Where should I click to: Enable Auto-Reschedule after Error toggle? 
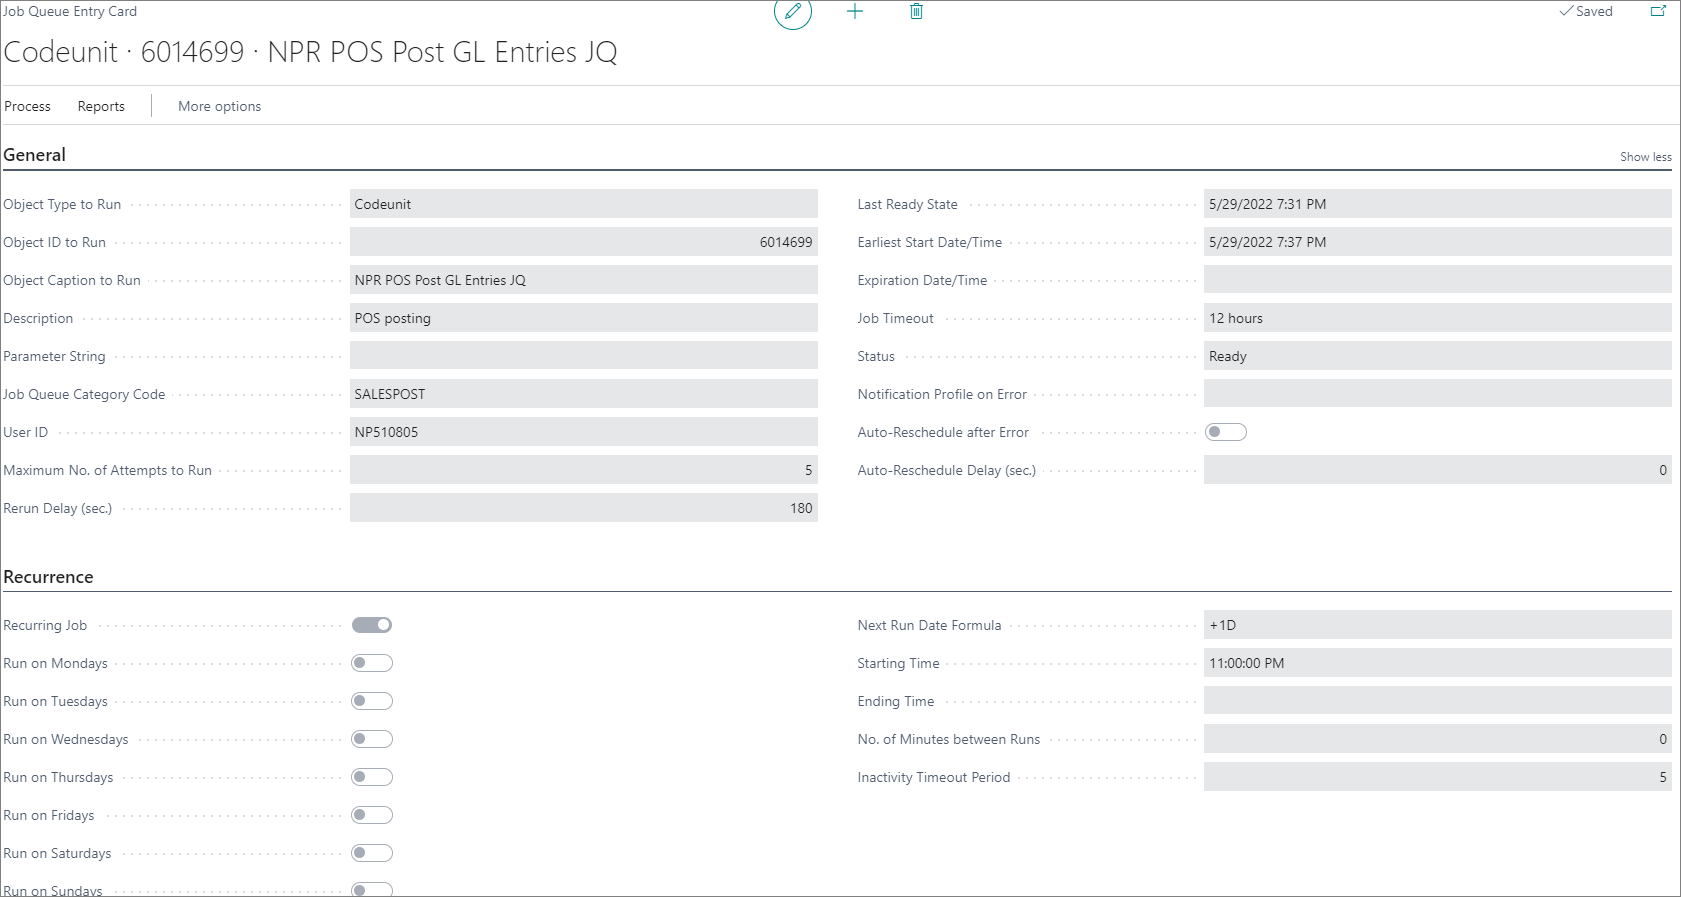[1226, 432]
